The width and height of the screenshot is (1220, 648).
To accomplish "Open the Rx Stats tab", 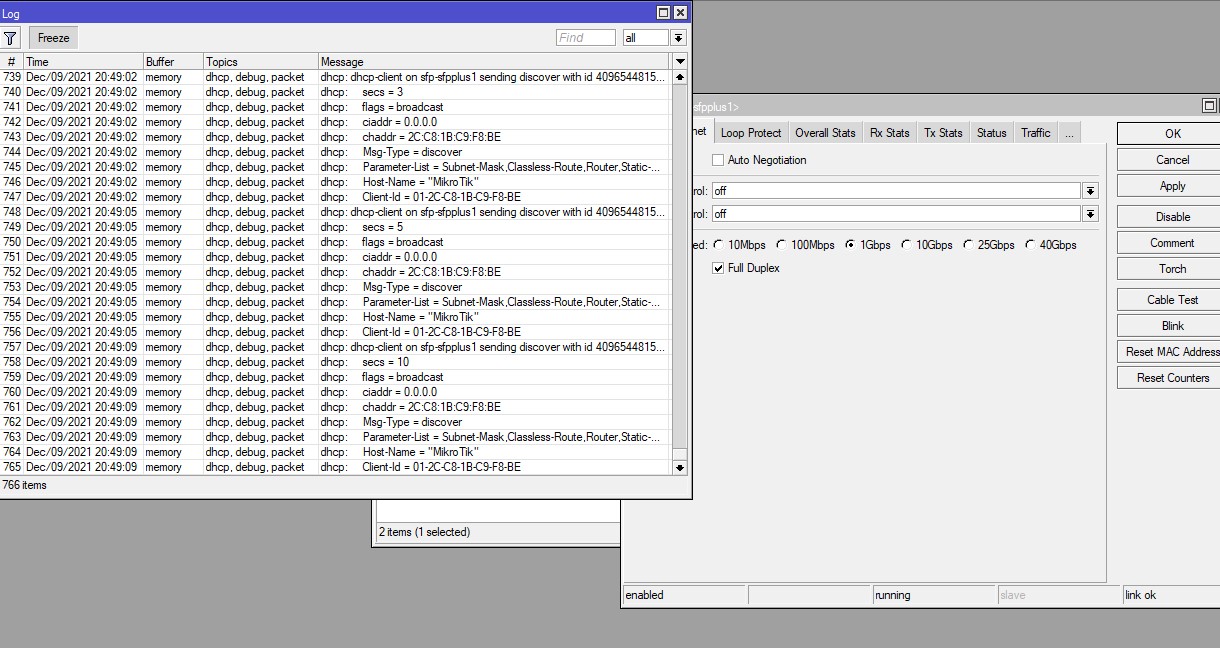I will pyautogui.click(x=889, y=133).
